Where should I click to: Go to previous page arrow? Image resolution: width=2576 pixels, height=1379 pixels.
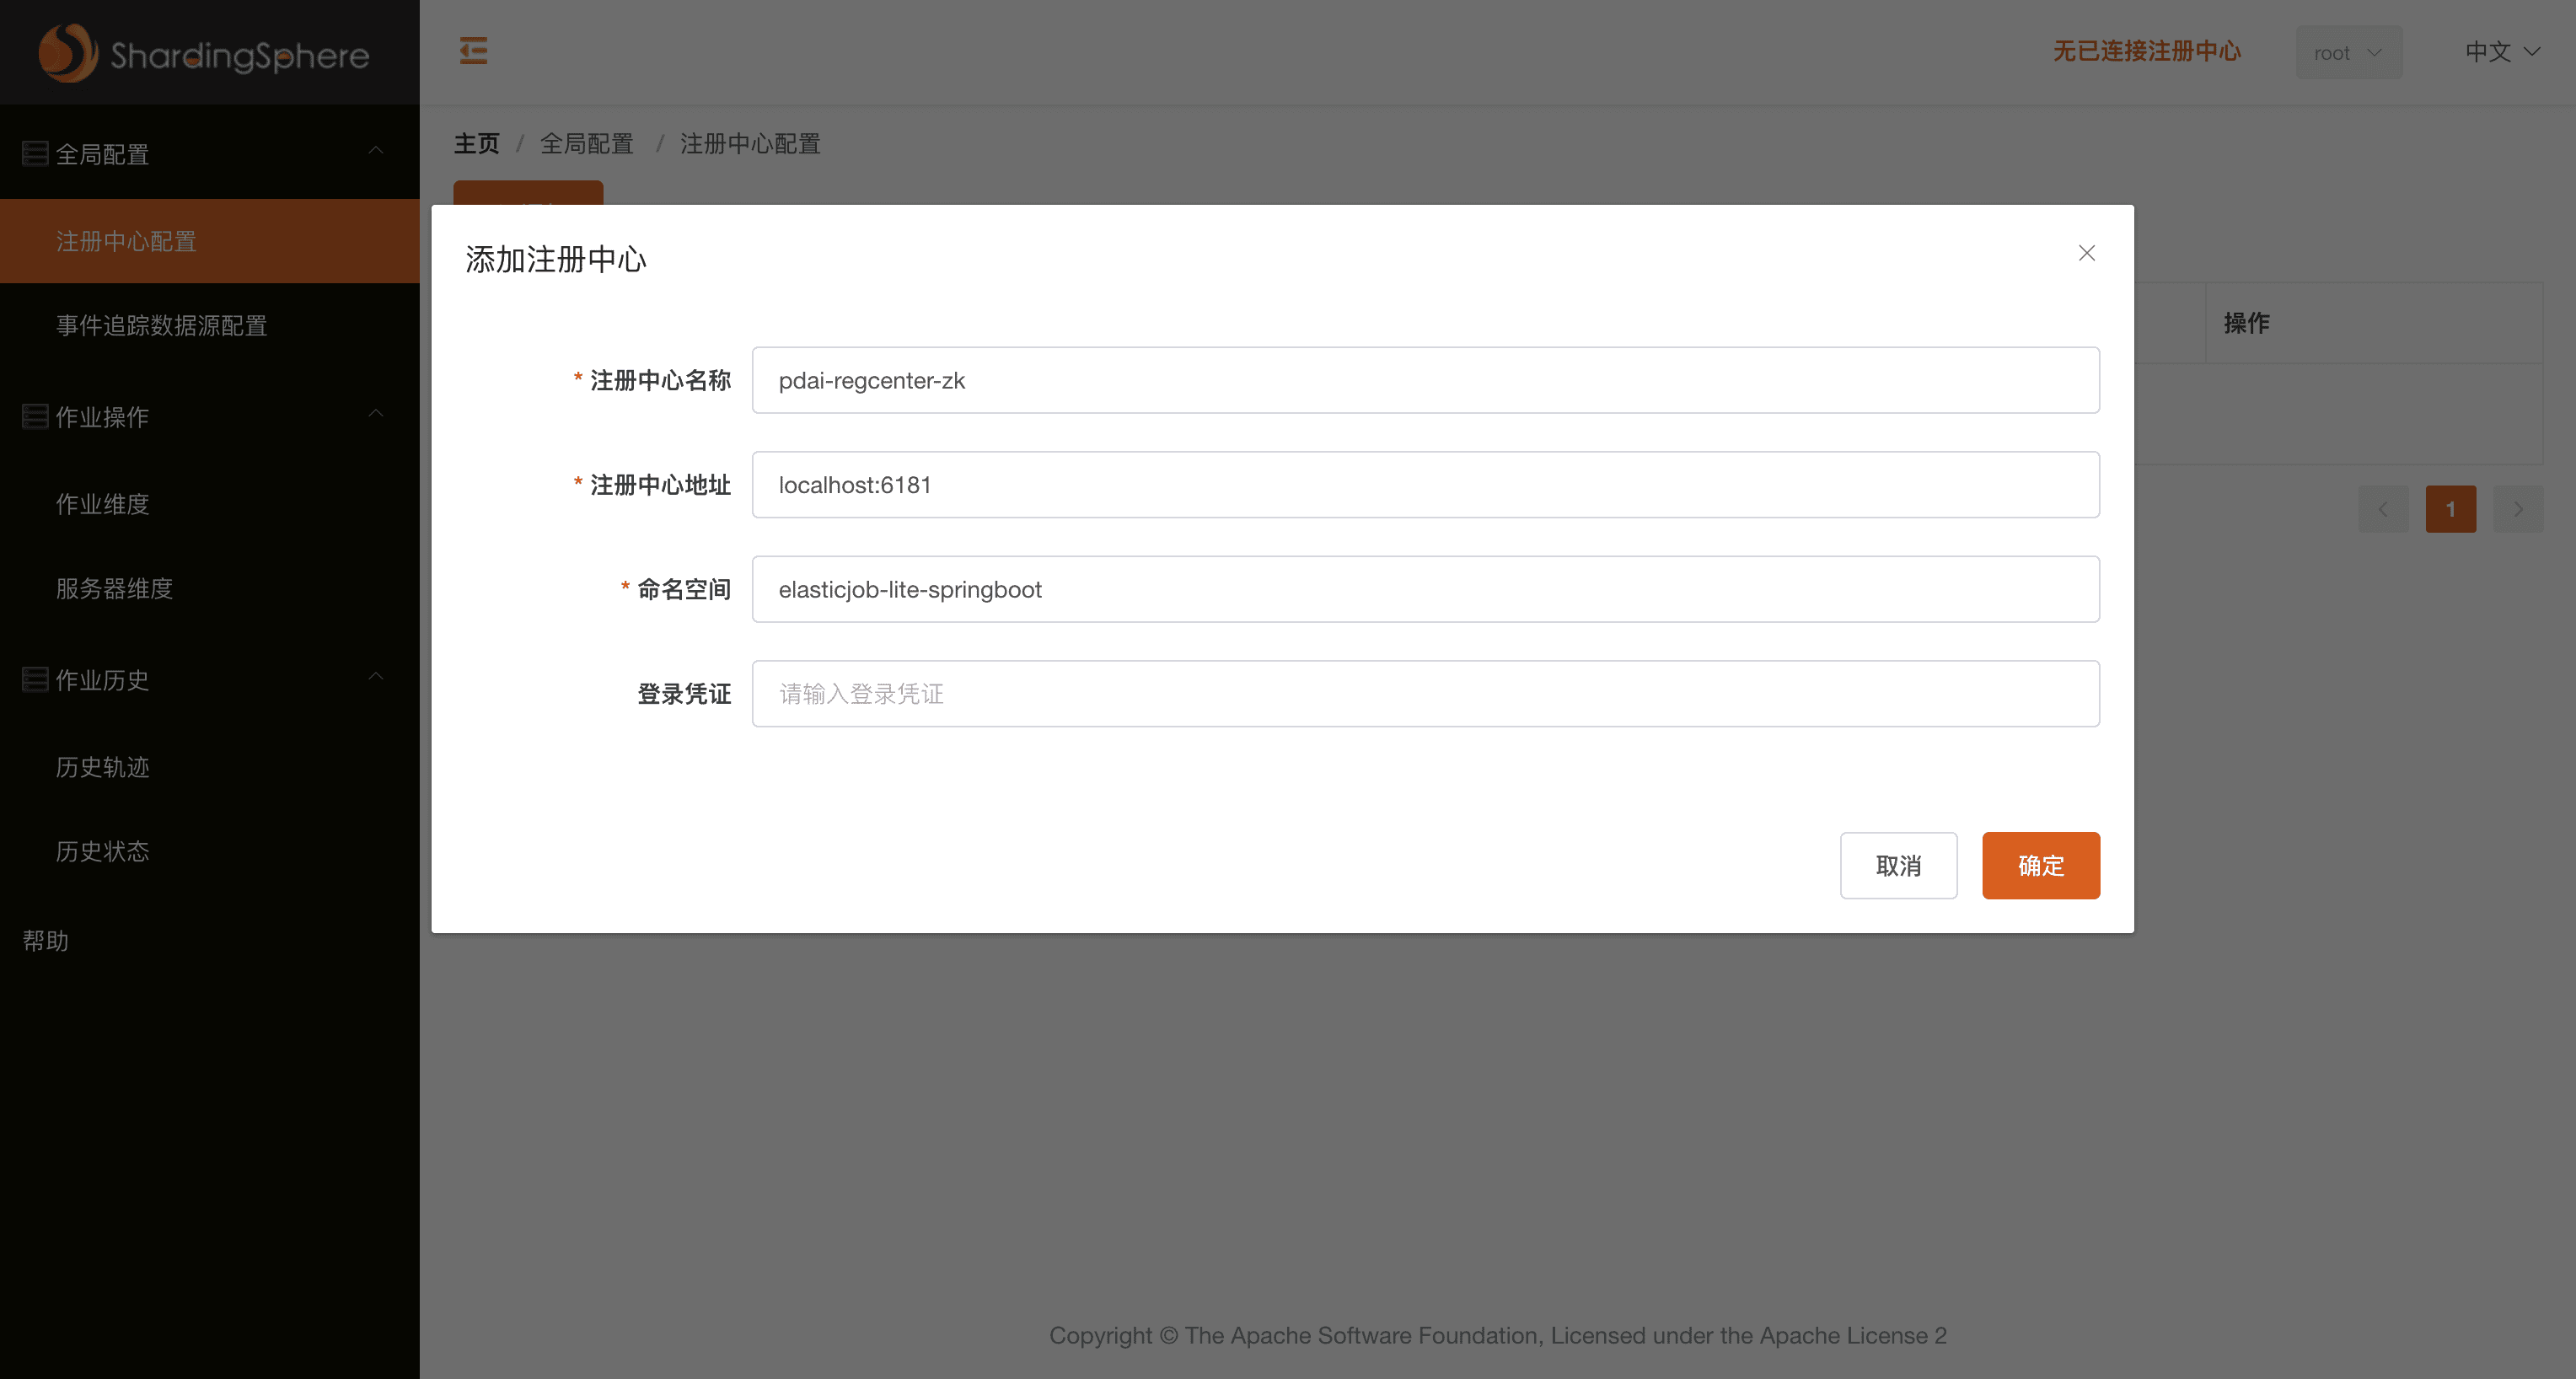click(2383, 509)
